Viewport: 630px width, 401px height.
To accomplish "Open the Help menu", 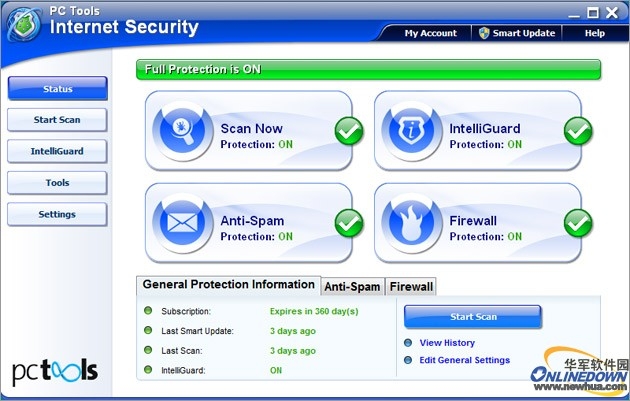I will pos(595,33).
